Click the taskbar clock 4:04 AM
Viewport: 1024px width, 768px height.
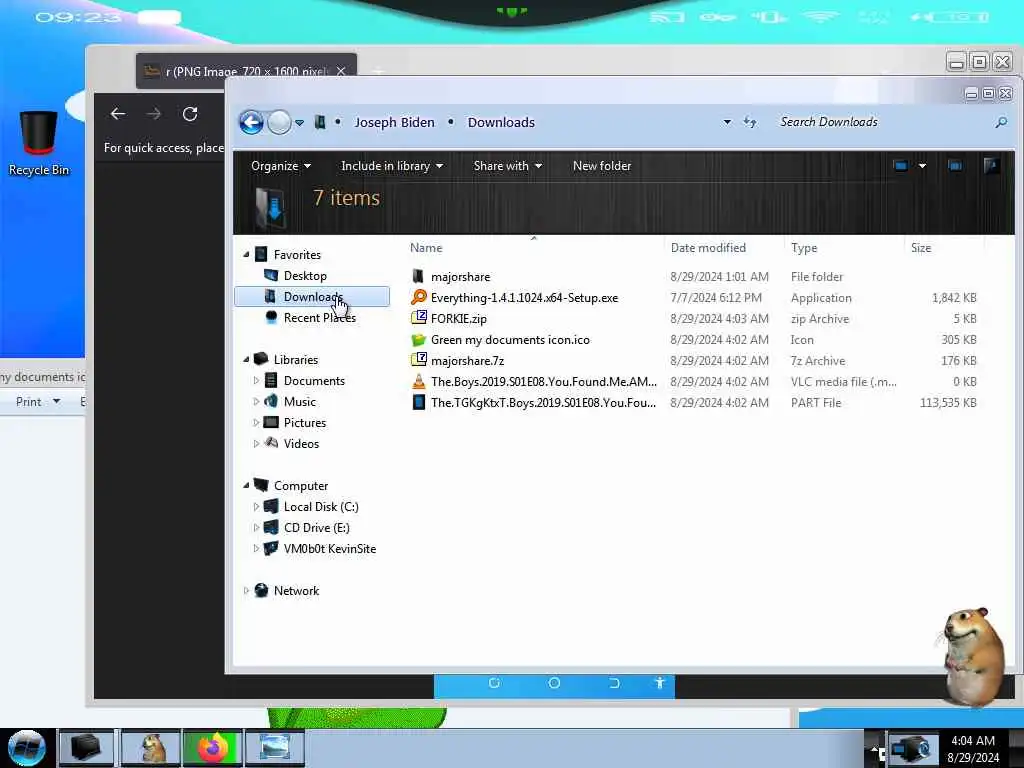pos(972,741)
